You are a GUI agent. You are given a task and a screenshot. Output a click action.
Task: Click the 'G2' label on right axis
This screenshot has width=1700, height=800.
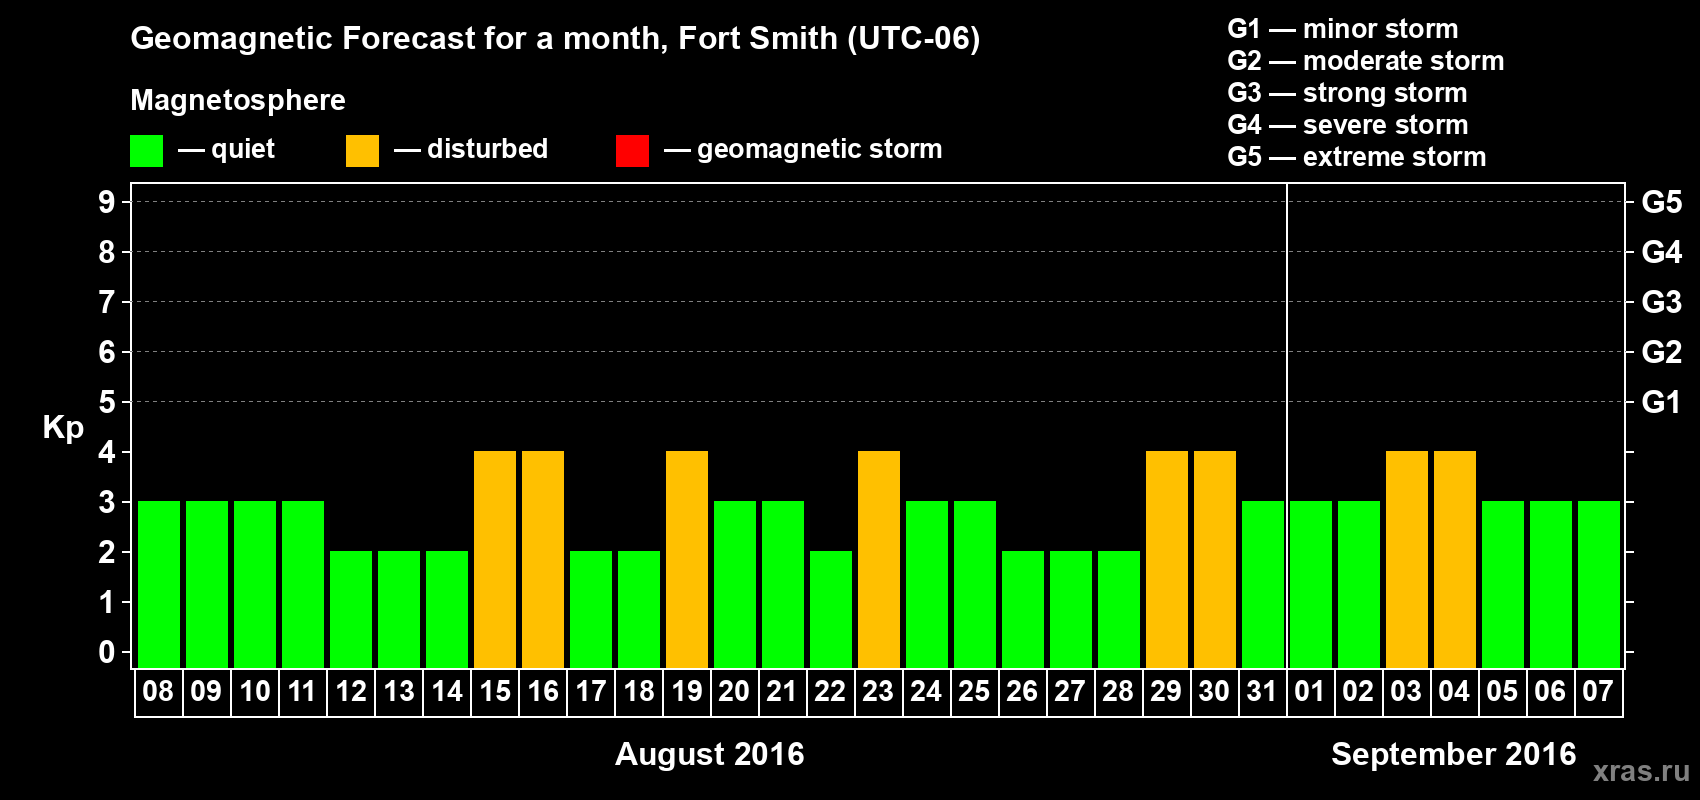coord(1662,352)
